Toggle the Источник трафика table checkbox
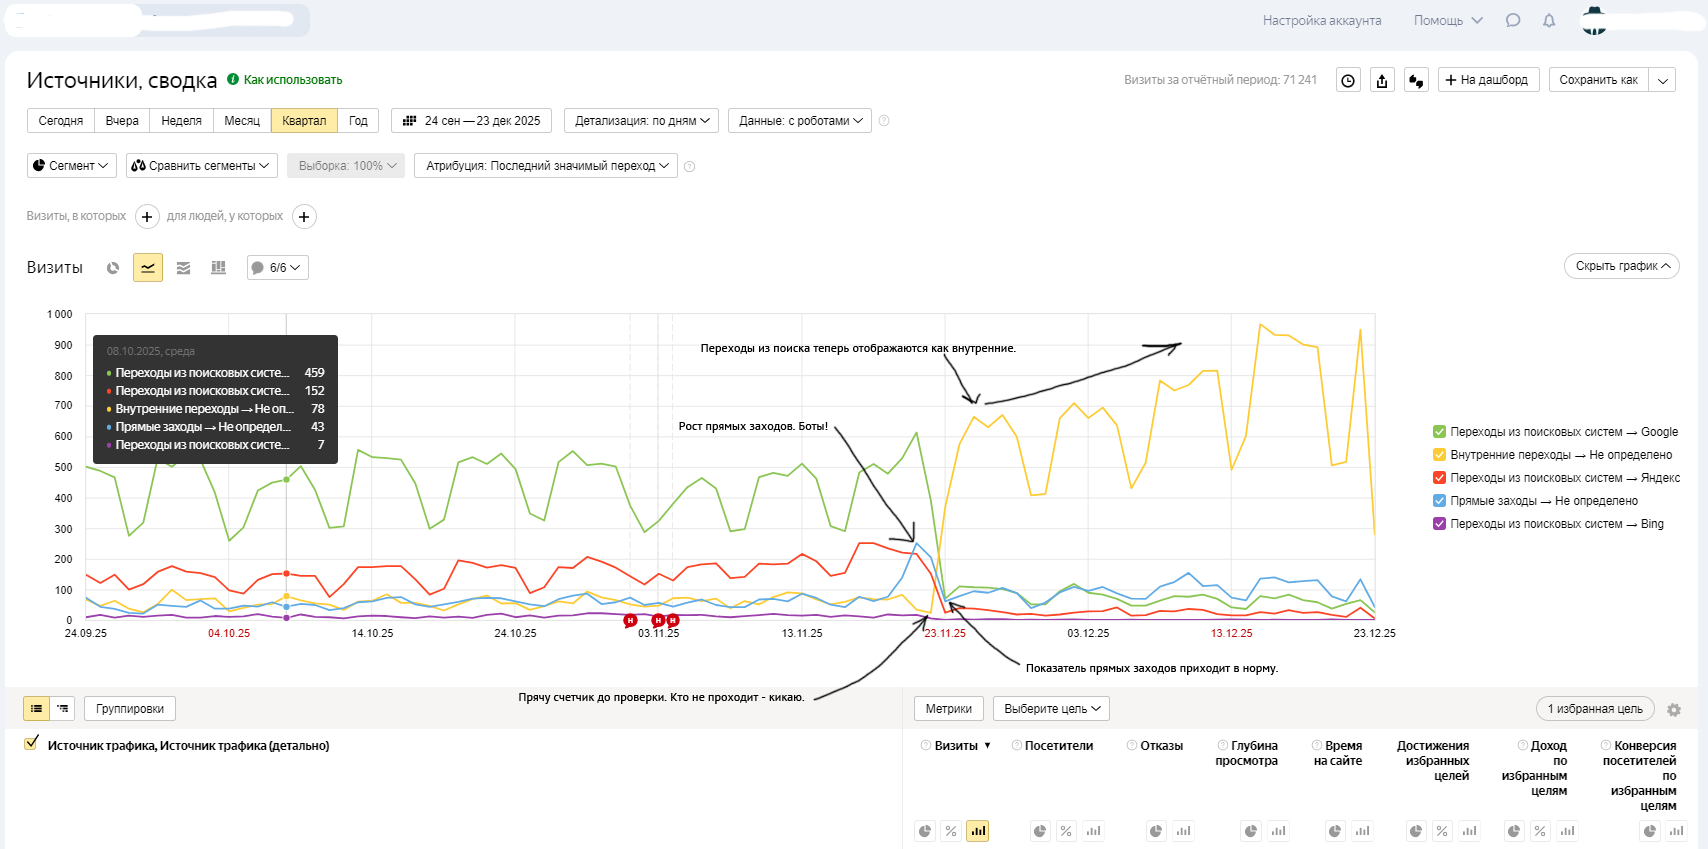Image resolution: width=1708 pixels, height=849 pixels. click(32, 743)
